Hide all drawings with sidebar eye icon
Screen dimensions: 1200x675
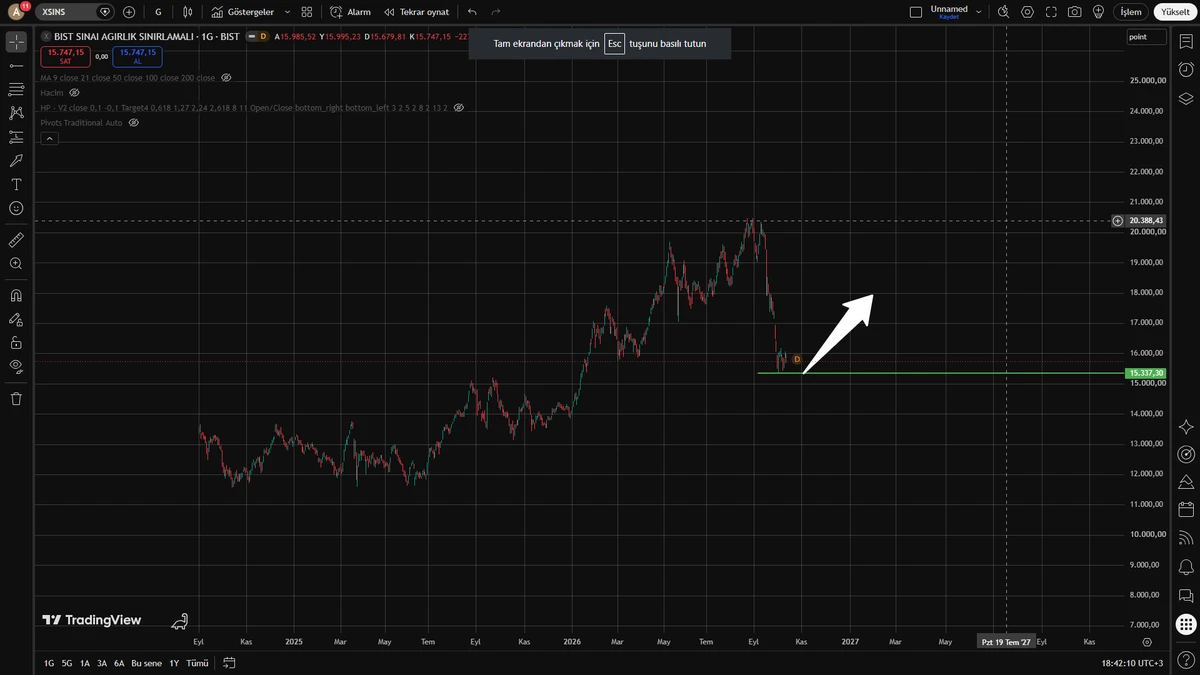click(x=16, y=366)
